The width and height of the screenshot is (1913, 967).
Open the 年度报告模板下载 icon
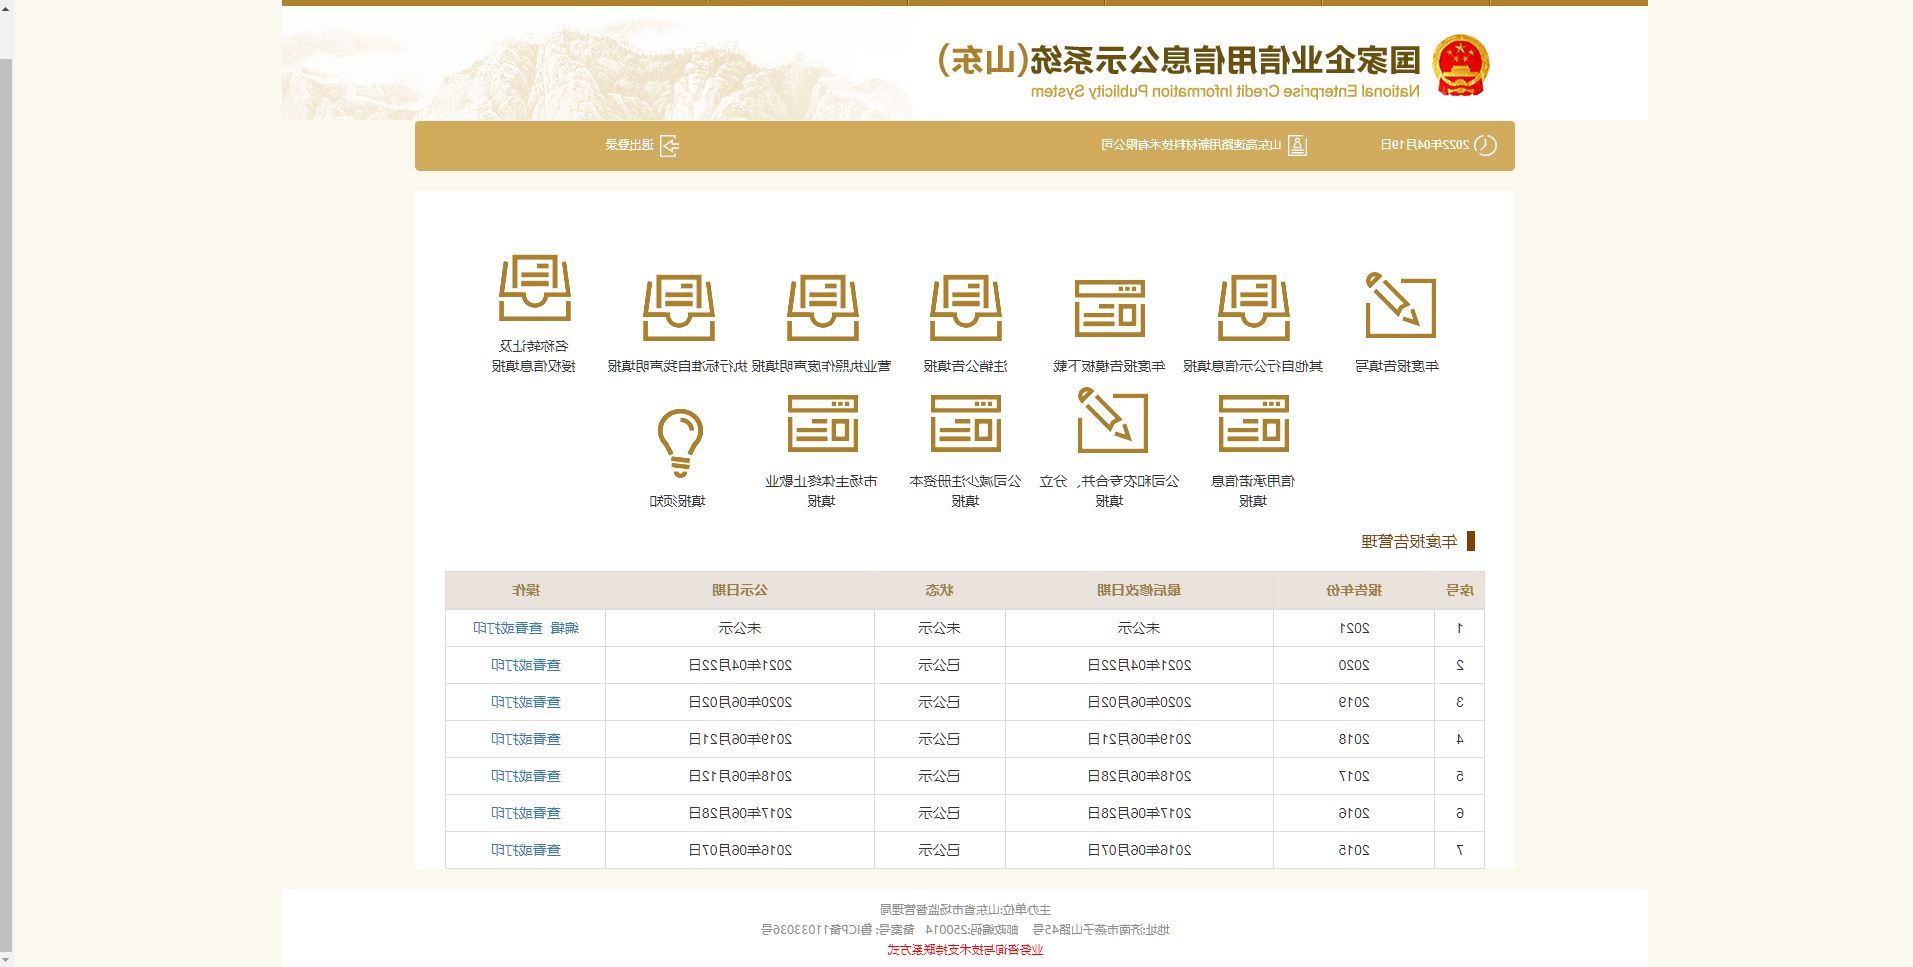click(x=1109, y=308)
